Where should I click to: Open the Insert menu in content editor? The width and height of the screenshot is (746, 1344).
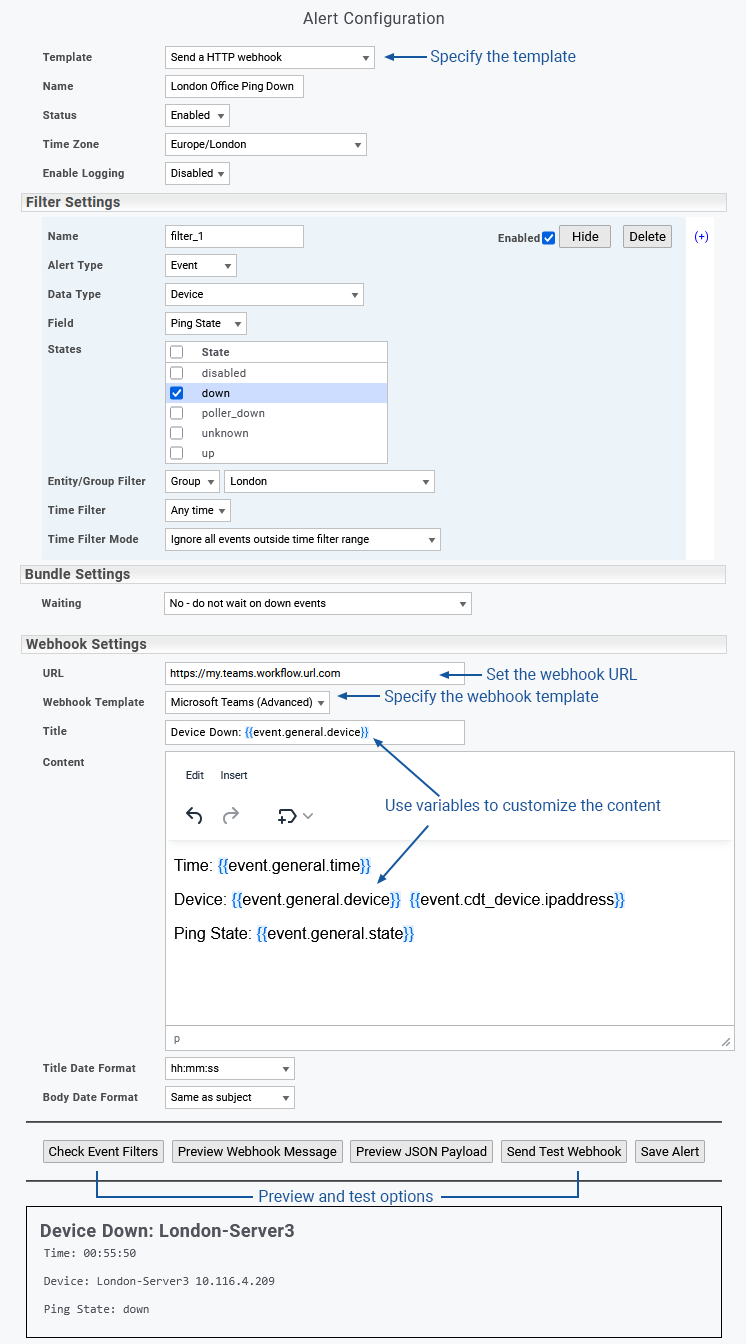point(234,775)
